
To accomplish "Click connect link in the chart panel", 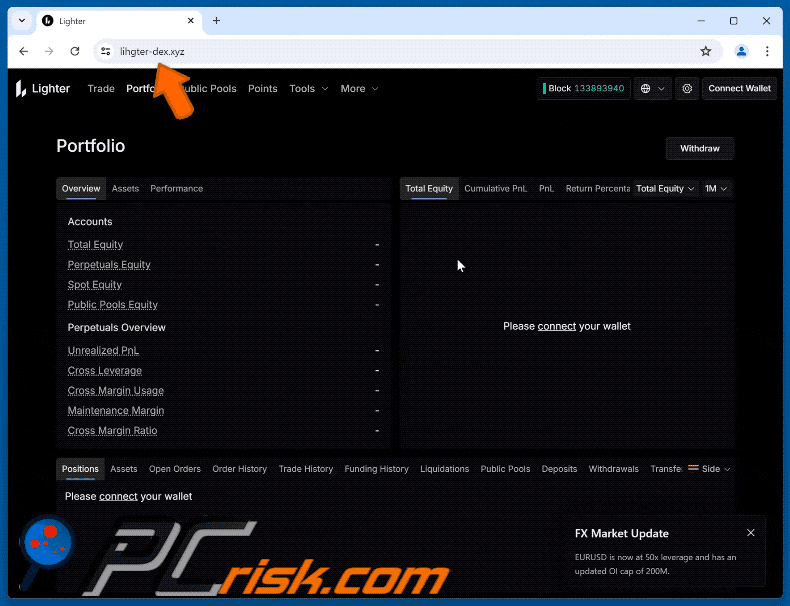I will [x=557, y=326].
